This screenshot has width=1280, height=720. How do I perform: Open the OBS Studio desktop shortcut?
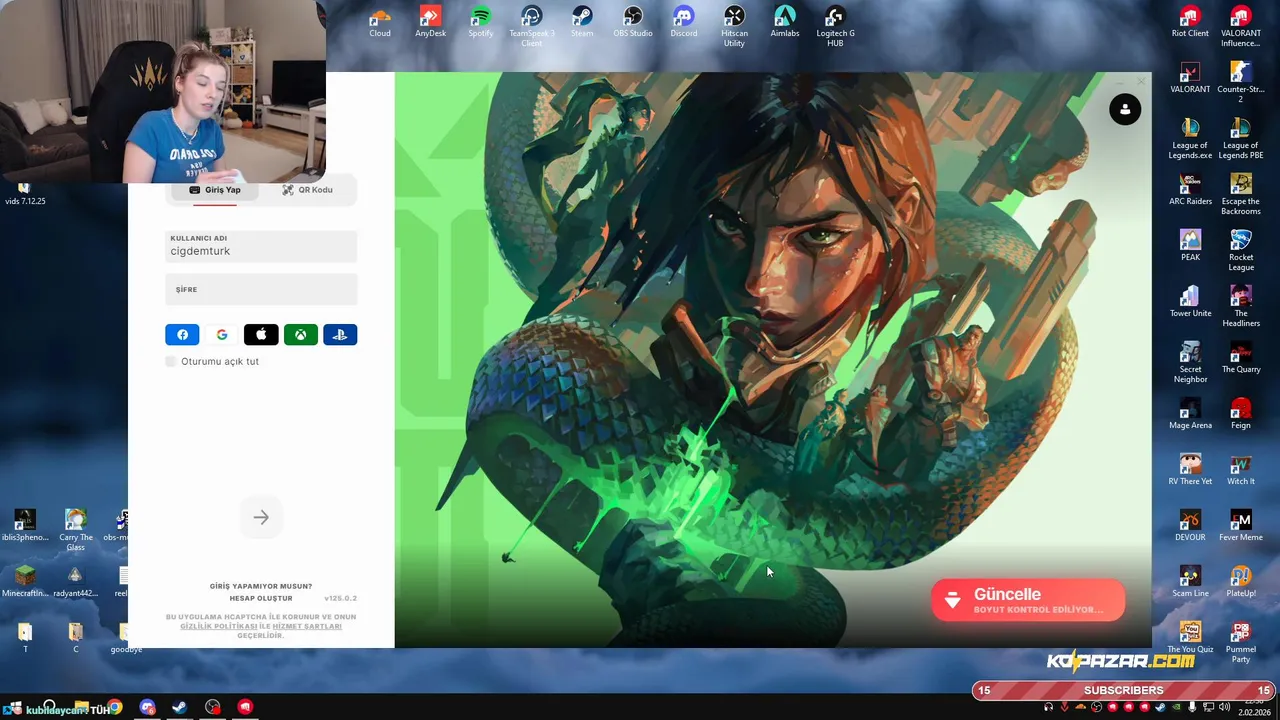click(633, 22)
